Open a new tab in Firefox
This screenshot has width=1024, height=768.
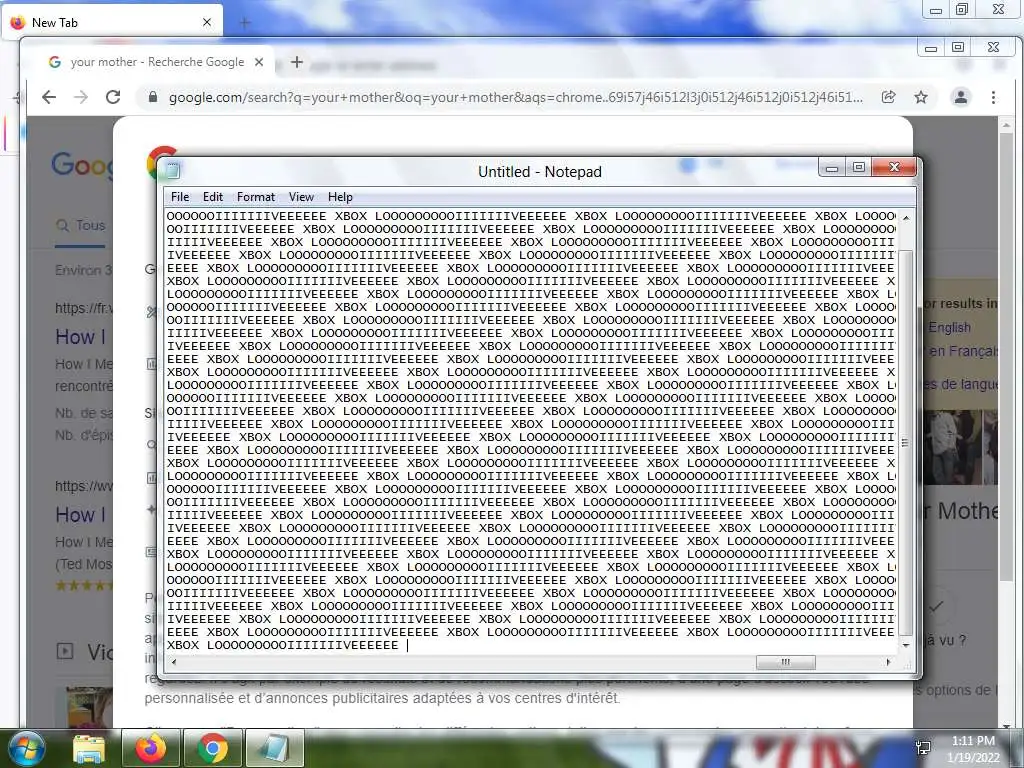point(245,23)
